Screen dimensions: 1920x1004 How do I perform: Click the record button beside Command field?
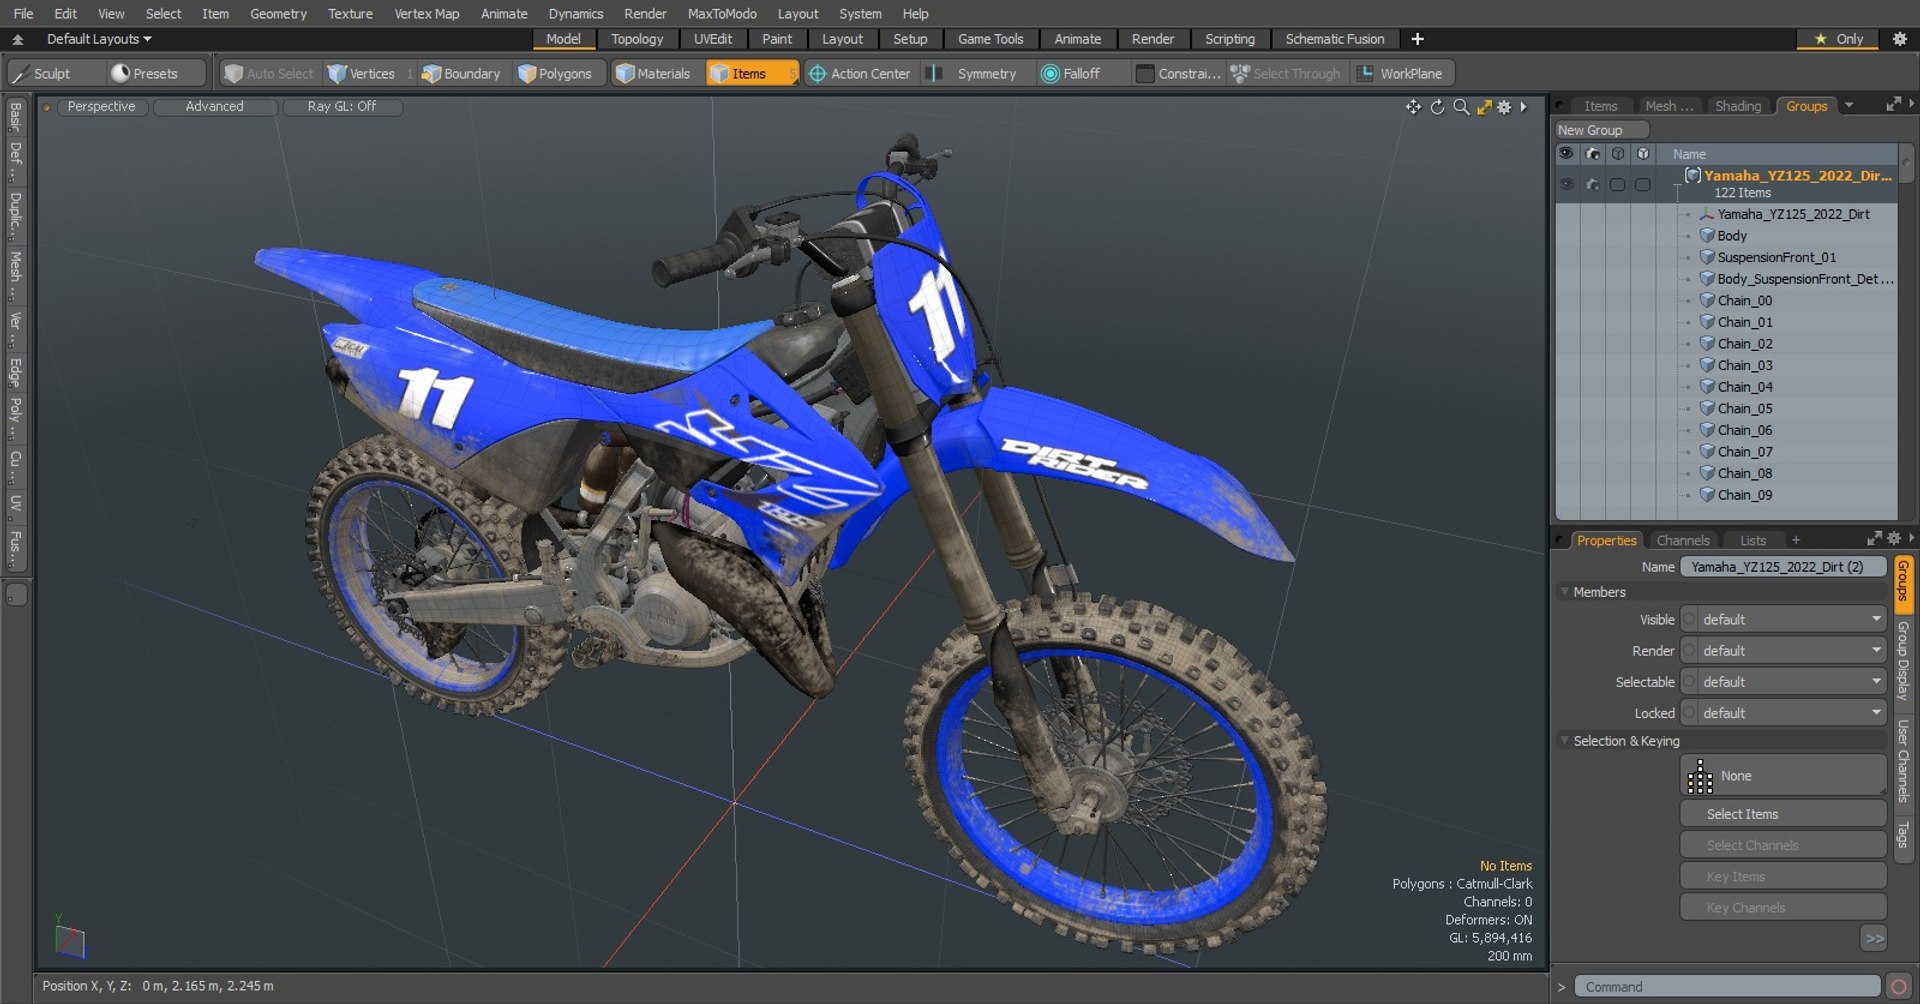[1898, 987]
